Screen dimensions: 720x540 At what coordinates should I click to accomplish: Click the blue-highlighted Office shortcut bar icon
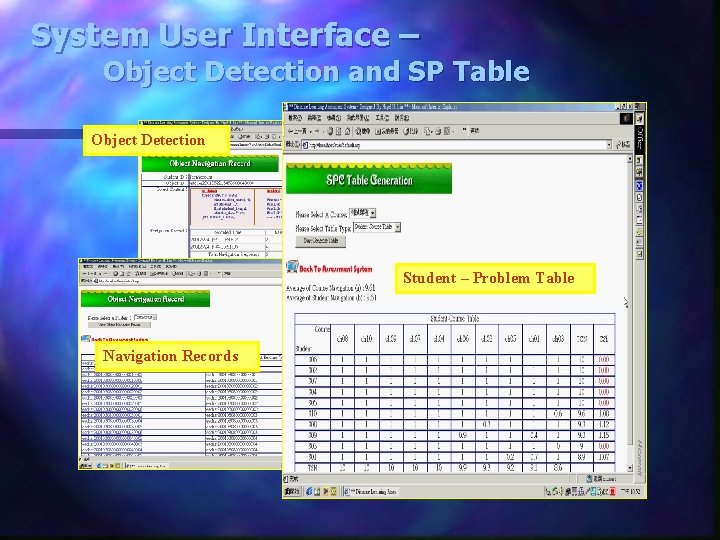click(x=639, y=186)
